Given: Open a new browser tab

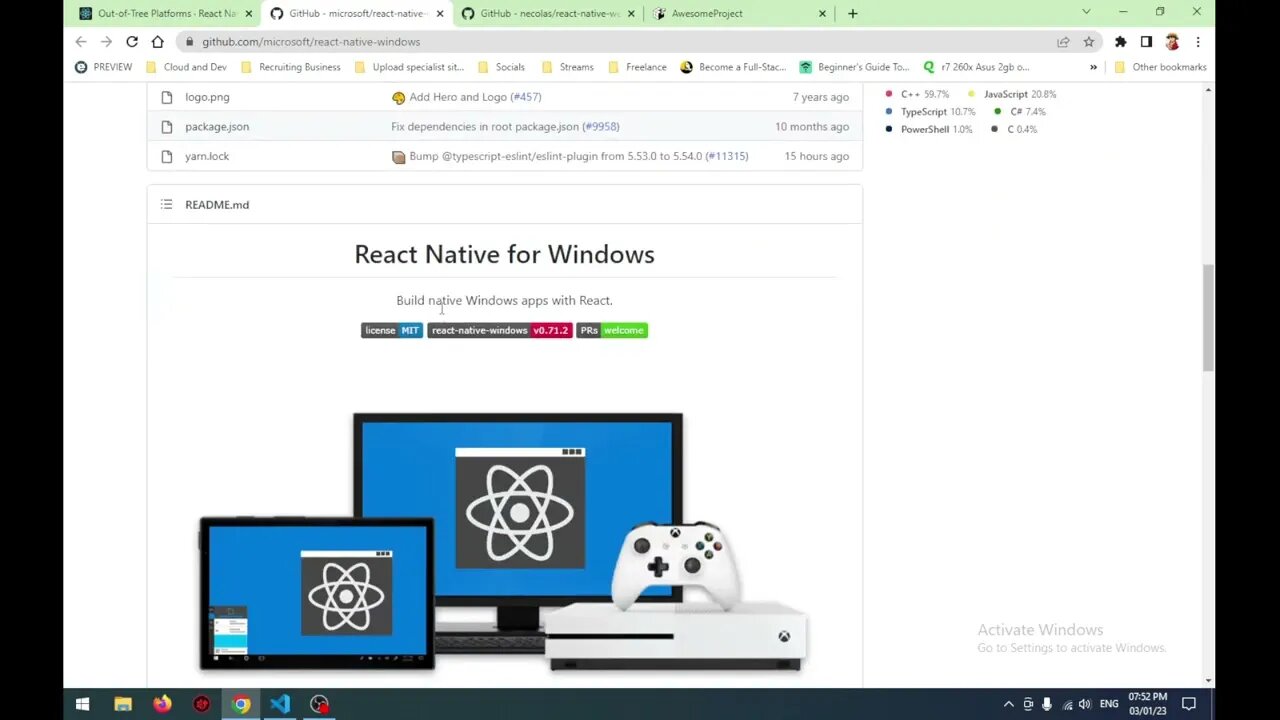Looking at the screenshot, I should point(852,14).
